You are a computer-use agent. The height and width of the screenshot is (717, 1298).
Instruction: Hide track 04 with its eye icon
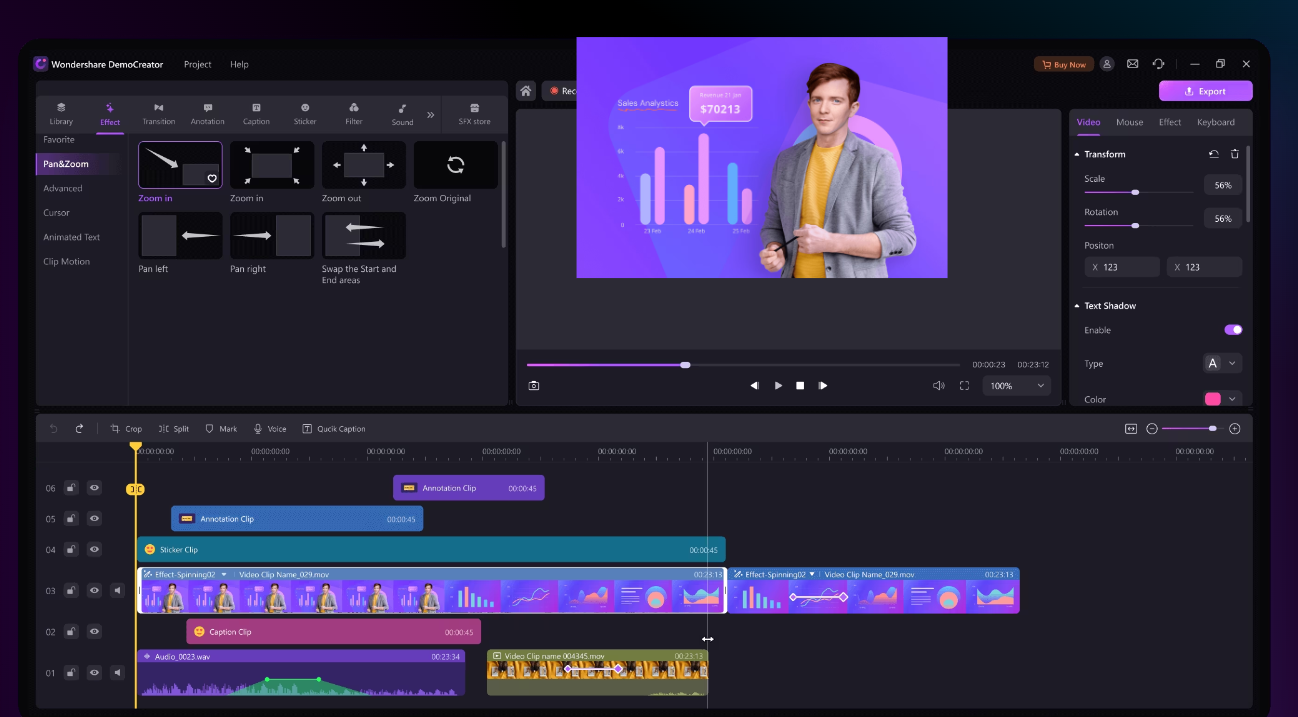point(93,549)
